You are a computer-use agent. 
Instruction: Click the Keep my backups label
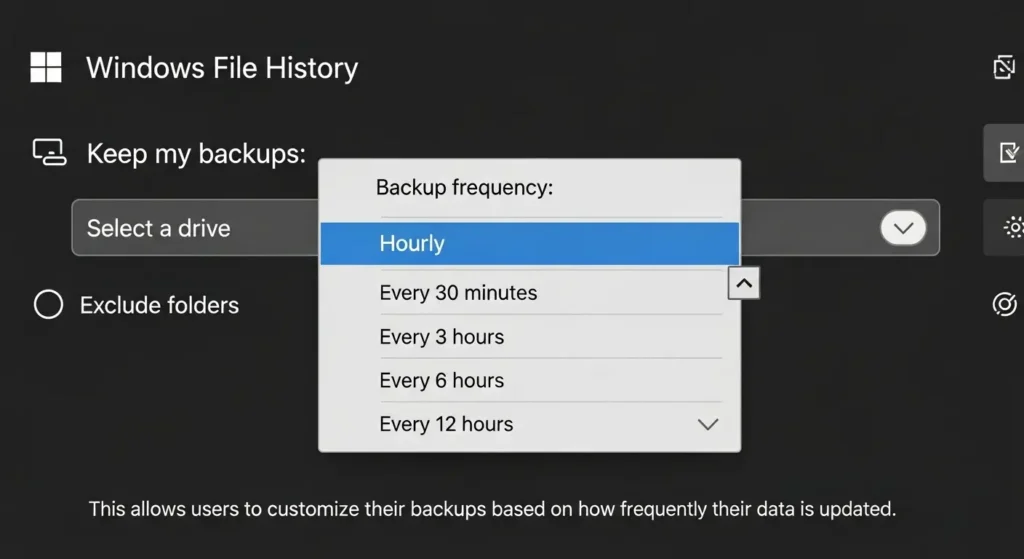(x=196, y=154)
